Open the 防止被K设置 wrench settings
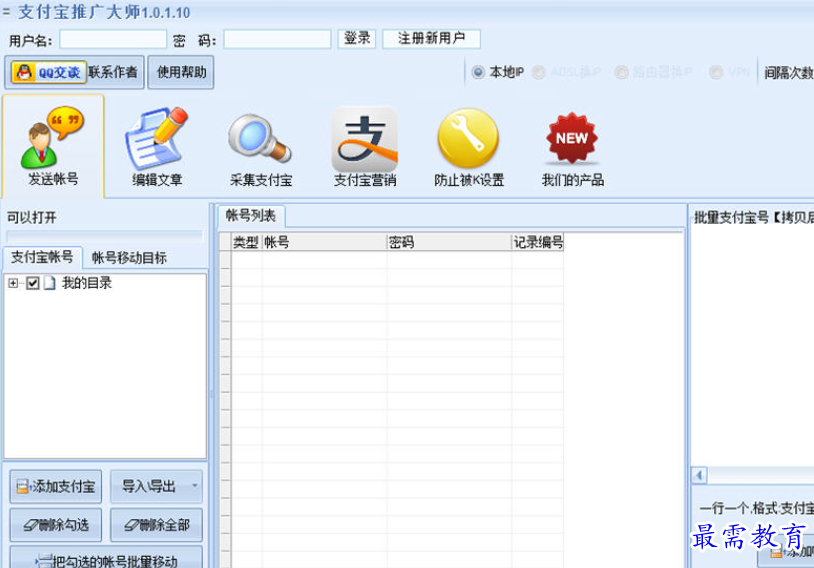The height and width of the screenshot is (568, 814). (x=469, y=147)
